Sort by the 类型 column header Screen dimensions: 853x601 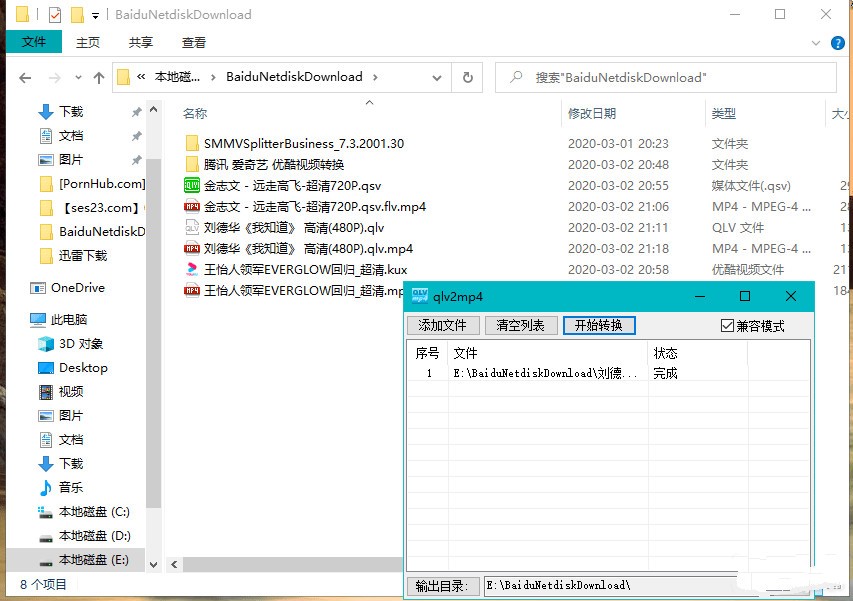click(724, 113)
